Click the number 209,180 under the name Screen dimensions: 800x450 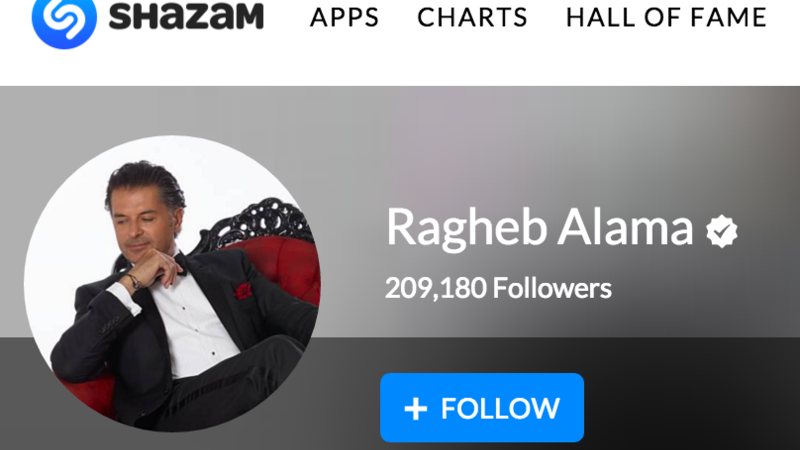point(436,289)
